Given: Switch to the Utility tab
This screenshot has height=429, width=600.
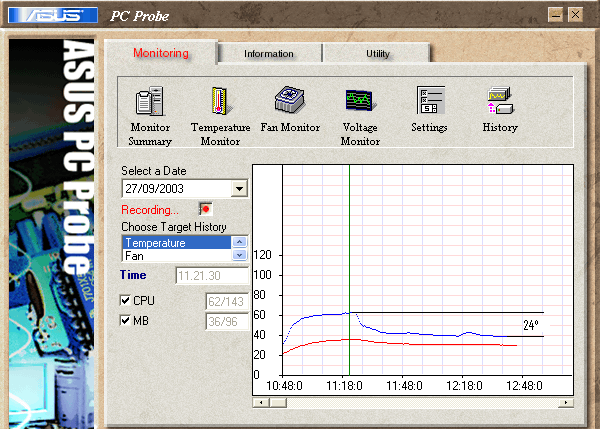Looking at the screenshot, I should pos(378,54).
